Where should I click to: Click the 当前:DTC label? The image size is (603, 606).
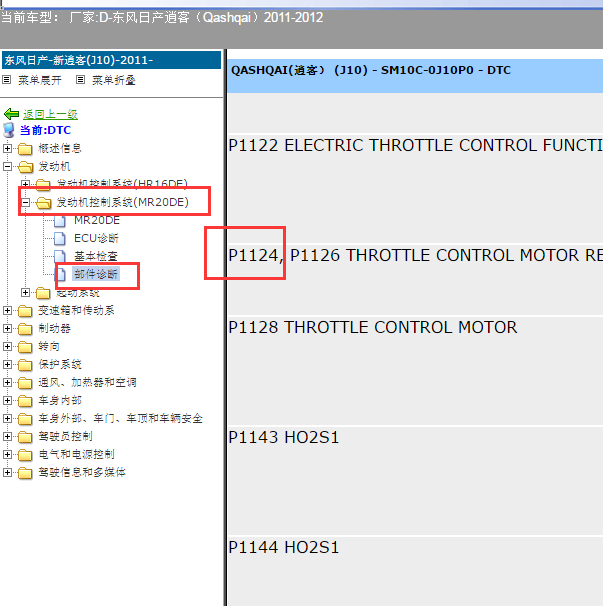(x=45, y=130)
